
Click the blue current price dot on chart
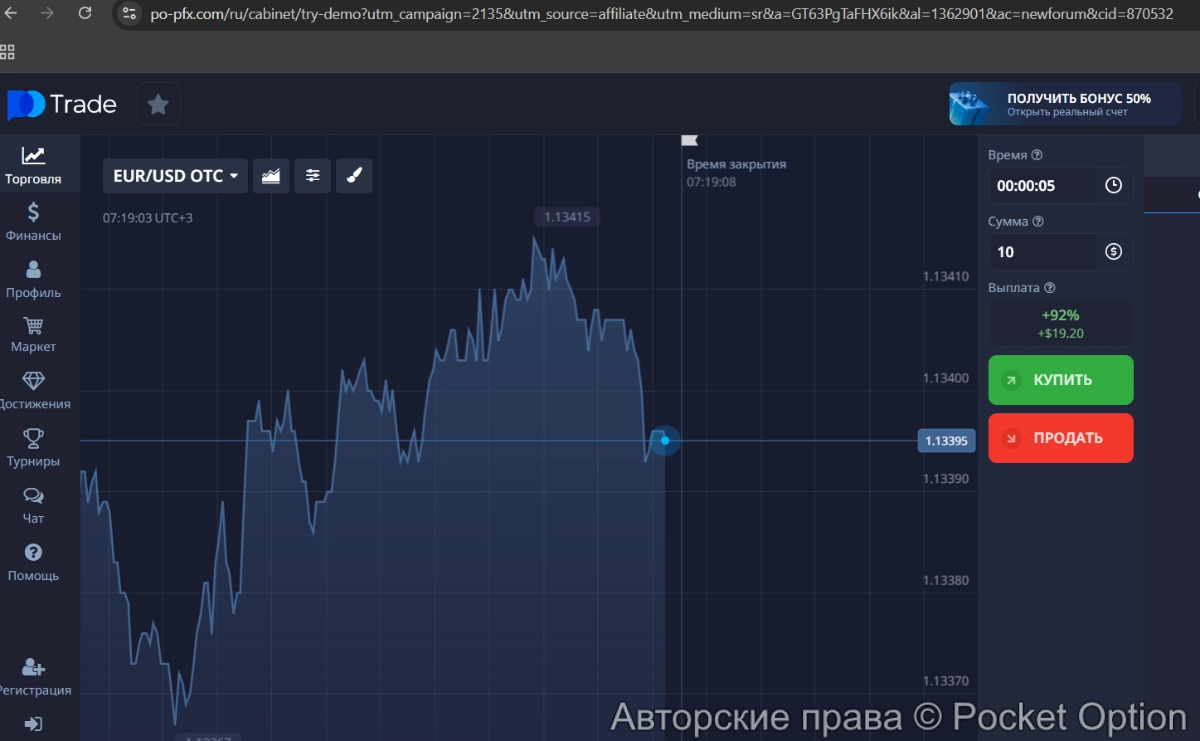click(665, 440)
